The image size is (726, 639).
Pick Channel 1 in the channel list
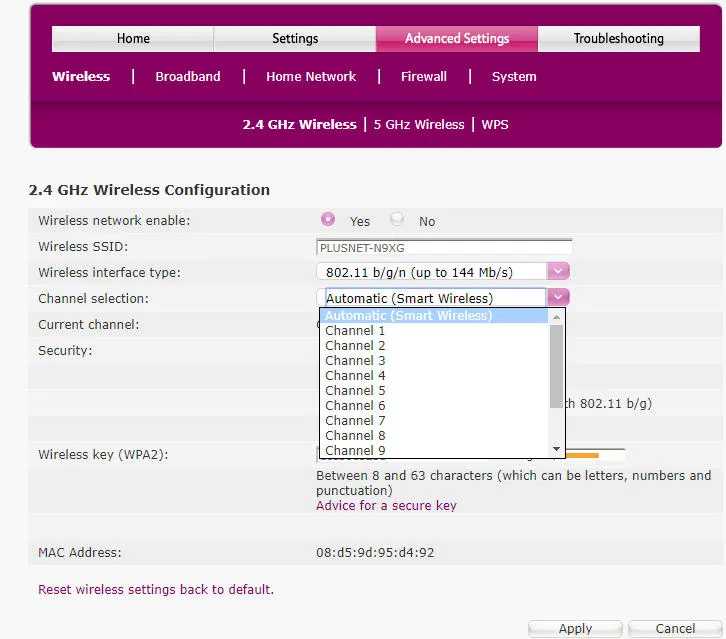pos(355,331)
